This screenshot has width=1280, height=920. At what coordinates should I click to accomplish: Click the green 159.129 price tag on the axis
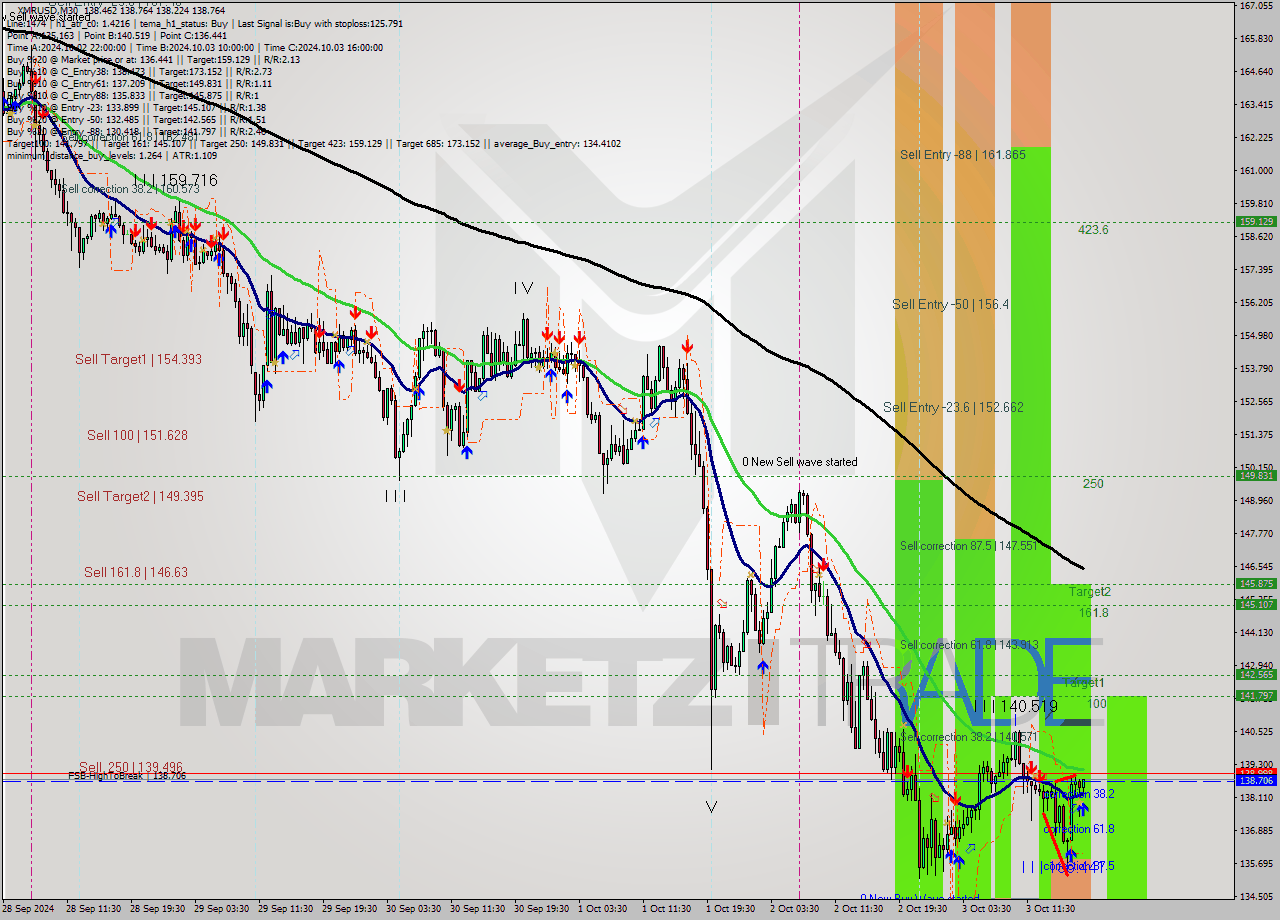pos(1256,222)
